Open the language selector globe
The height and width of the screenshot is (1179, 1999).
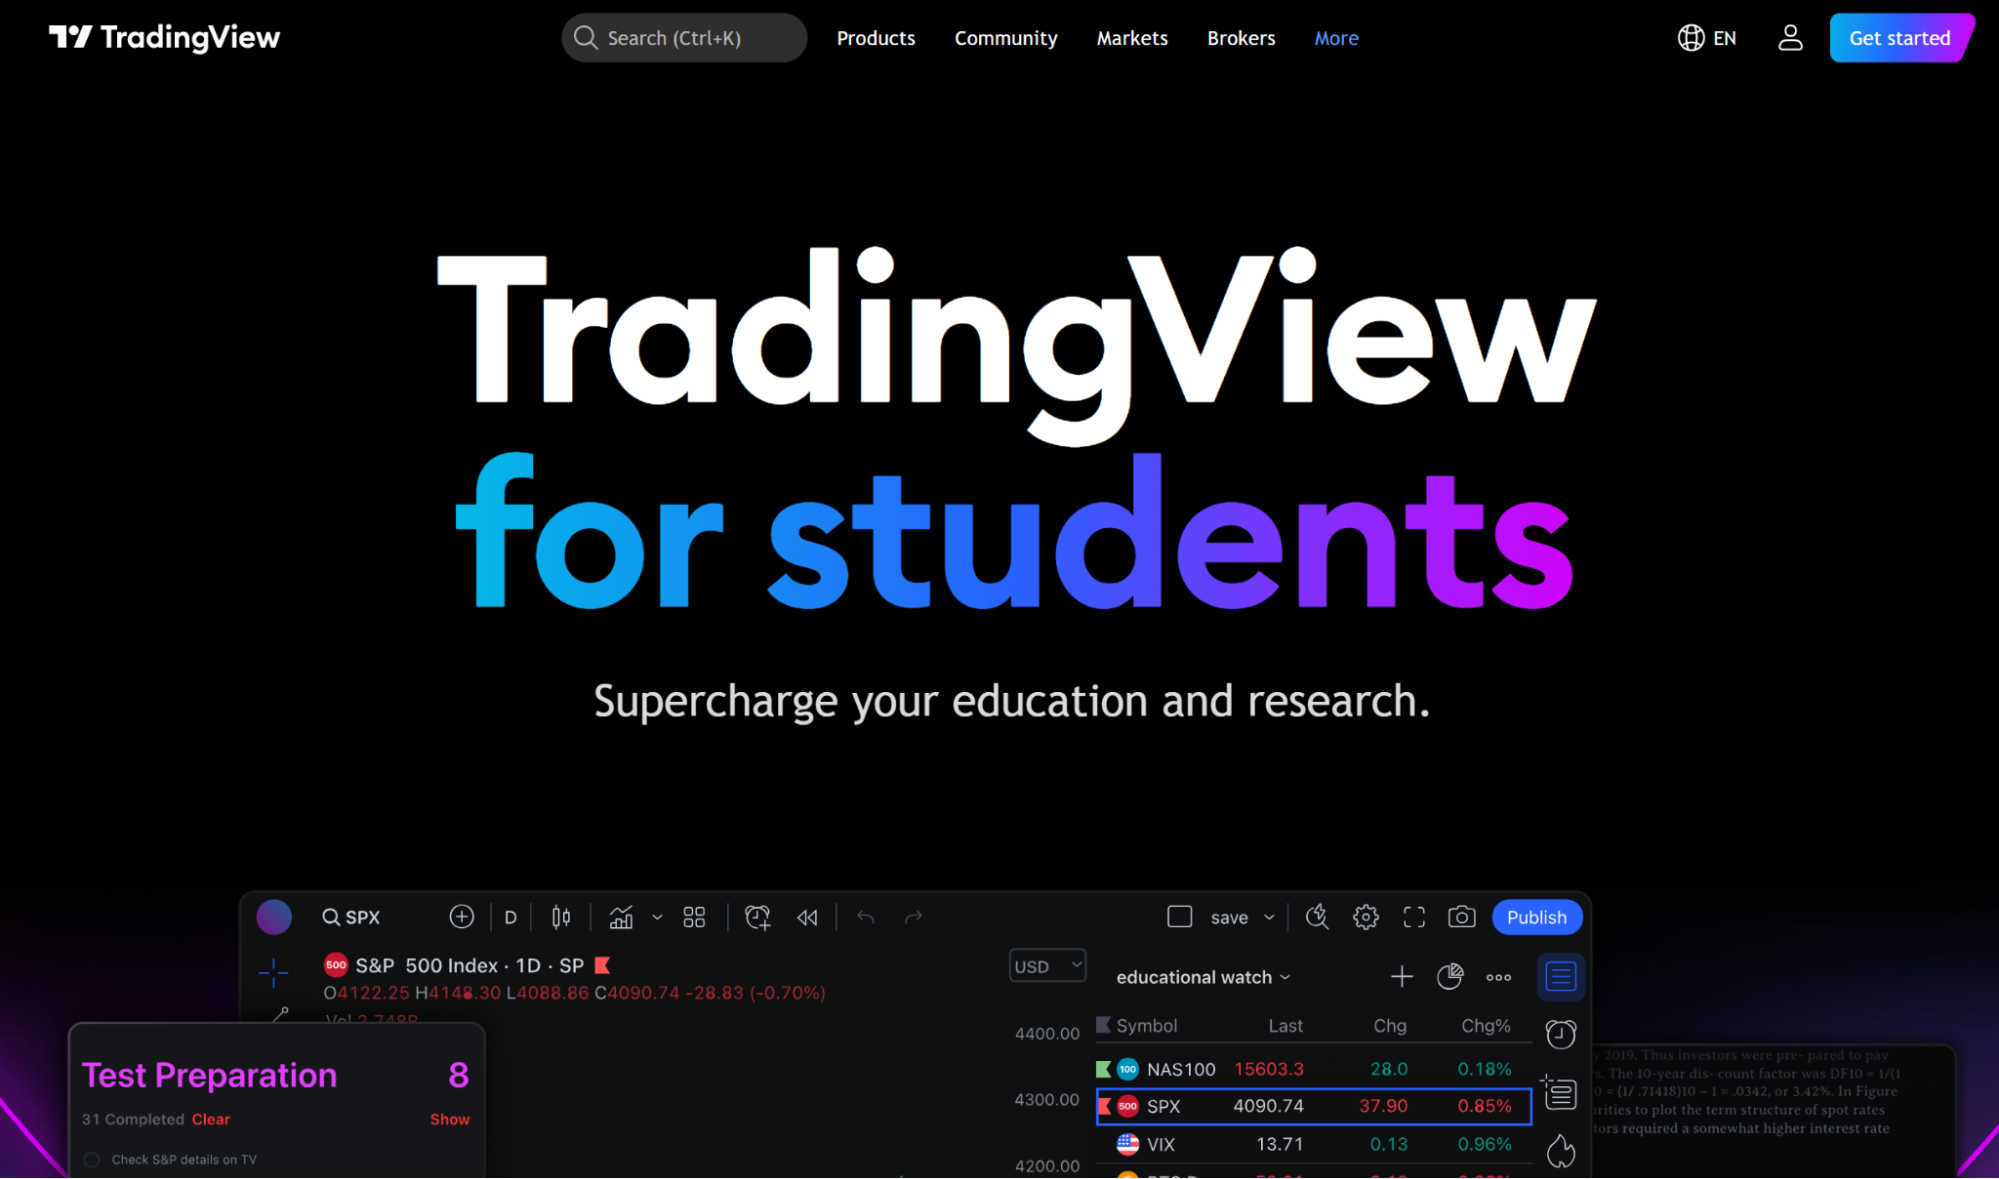pos(1691,38)
